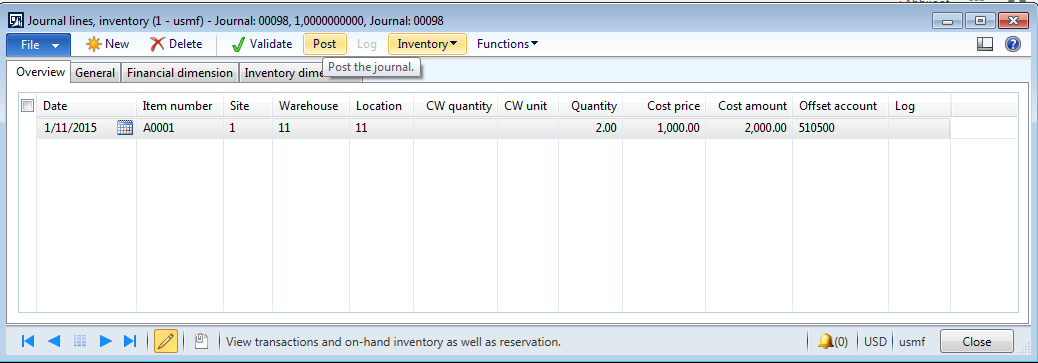
Task: Create a New journal line
Action: point(107,44)
